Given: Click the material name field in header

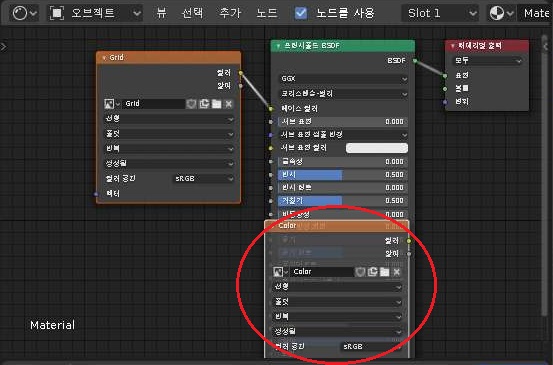Looking at the screenshot, I should 535,13.
